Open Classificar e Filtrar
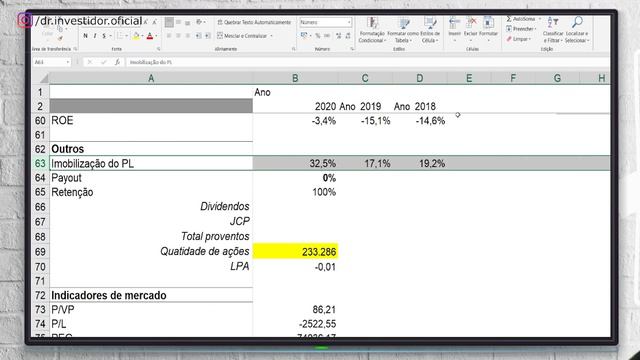Viewport: 640px width, 360px height. point(553,30)
